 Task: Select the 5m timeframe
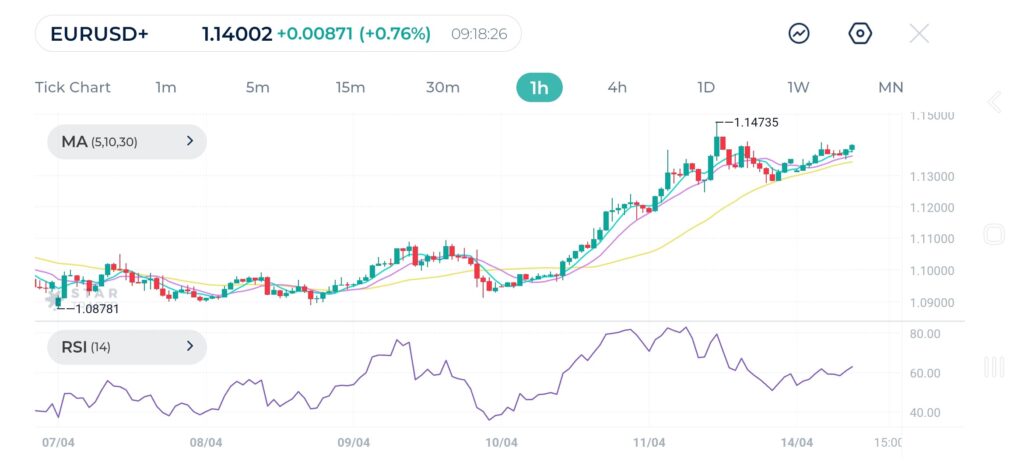pos(258,87)
